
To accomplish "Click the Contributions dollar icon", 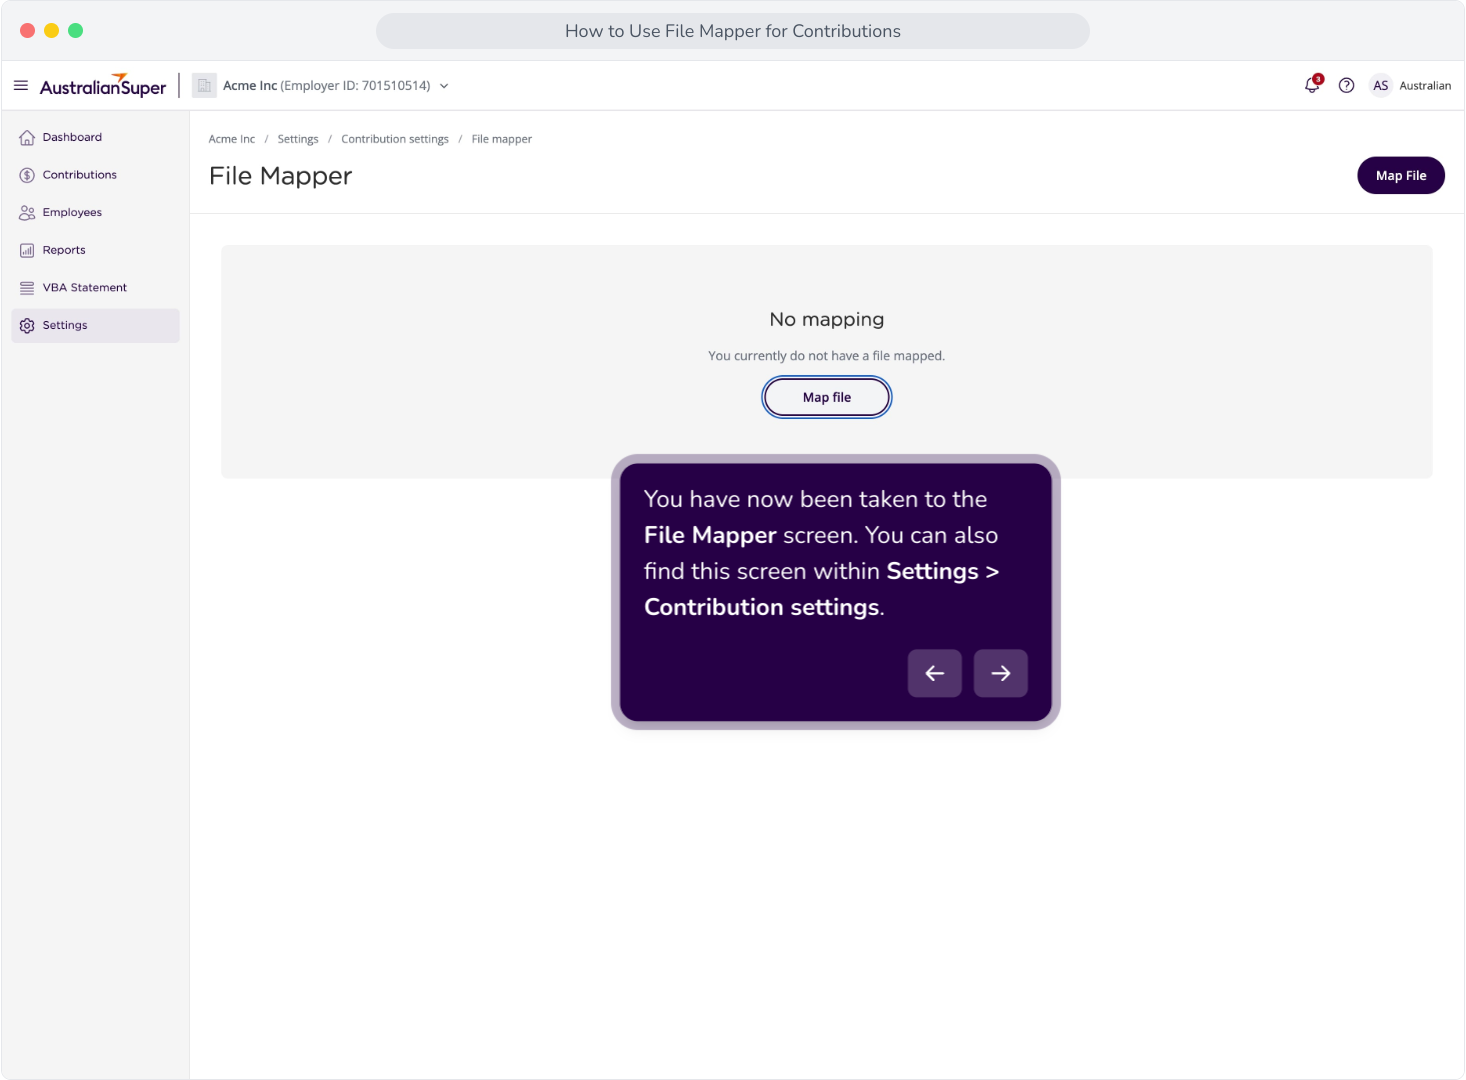I will (x=27, y=175).
